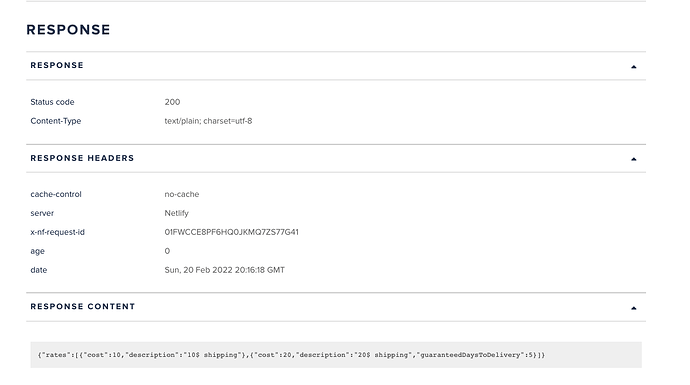
Task: Click the Status code label
Action: pos(52,102)
